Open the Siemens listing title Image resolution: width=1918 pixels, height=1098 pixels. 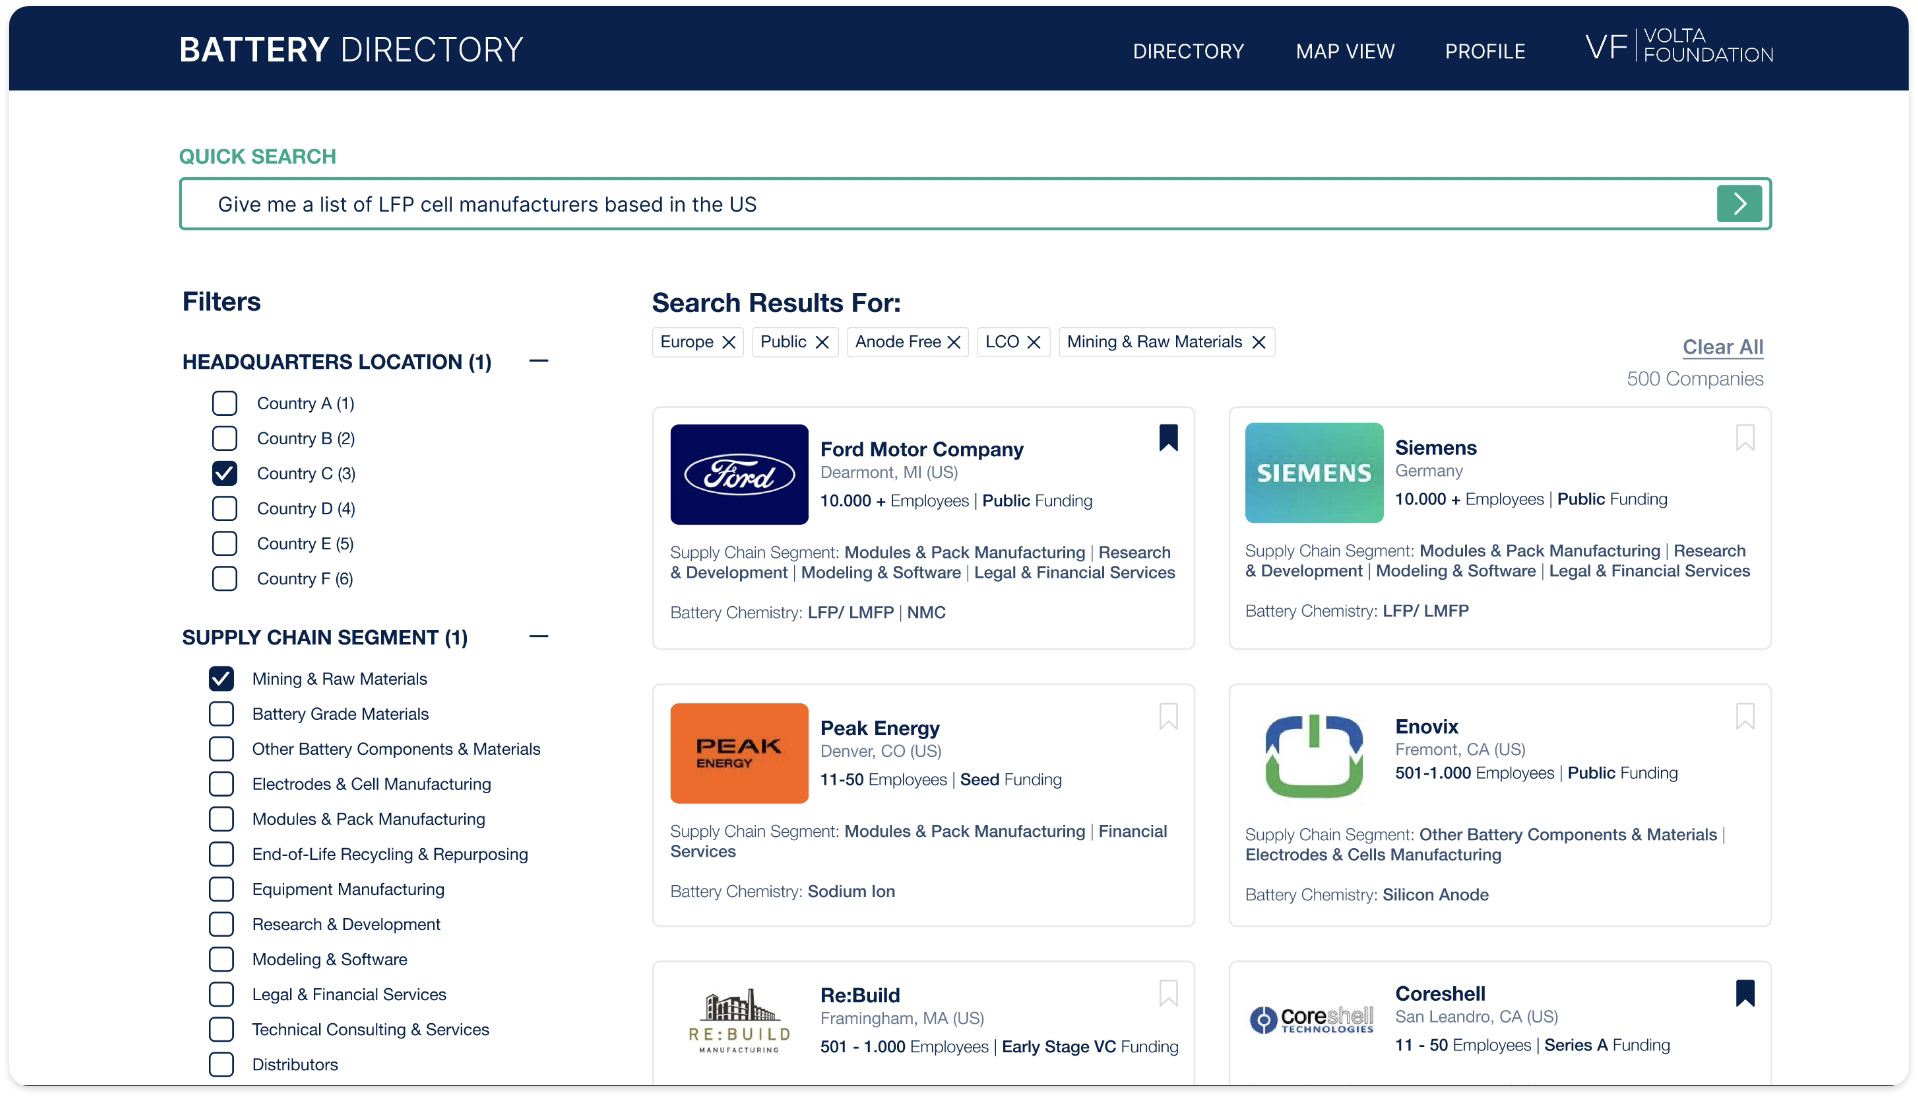point(1435,448)
